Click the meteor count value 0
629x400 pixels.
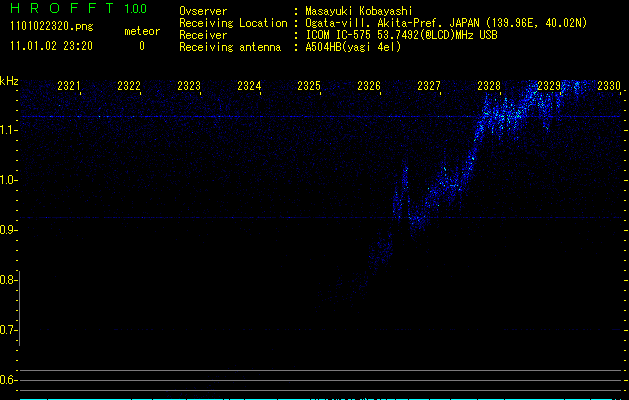[x=142, y=46]
